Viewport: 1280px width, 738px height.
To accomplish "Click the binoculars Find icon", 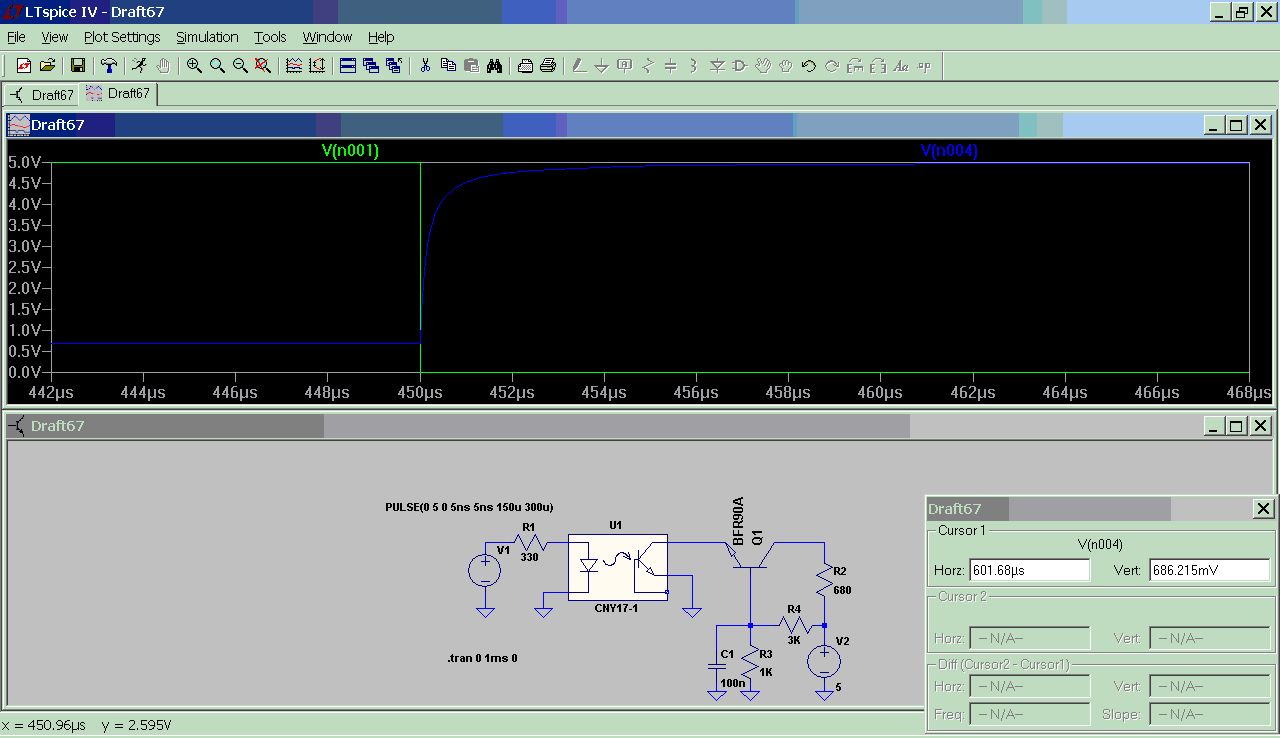I will tap(495, 66).
